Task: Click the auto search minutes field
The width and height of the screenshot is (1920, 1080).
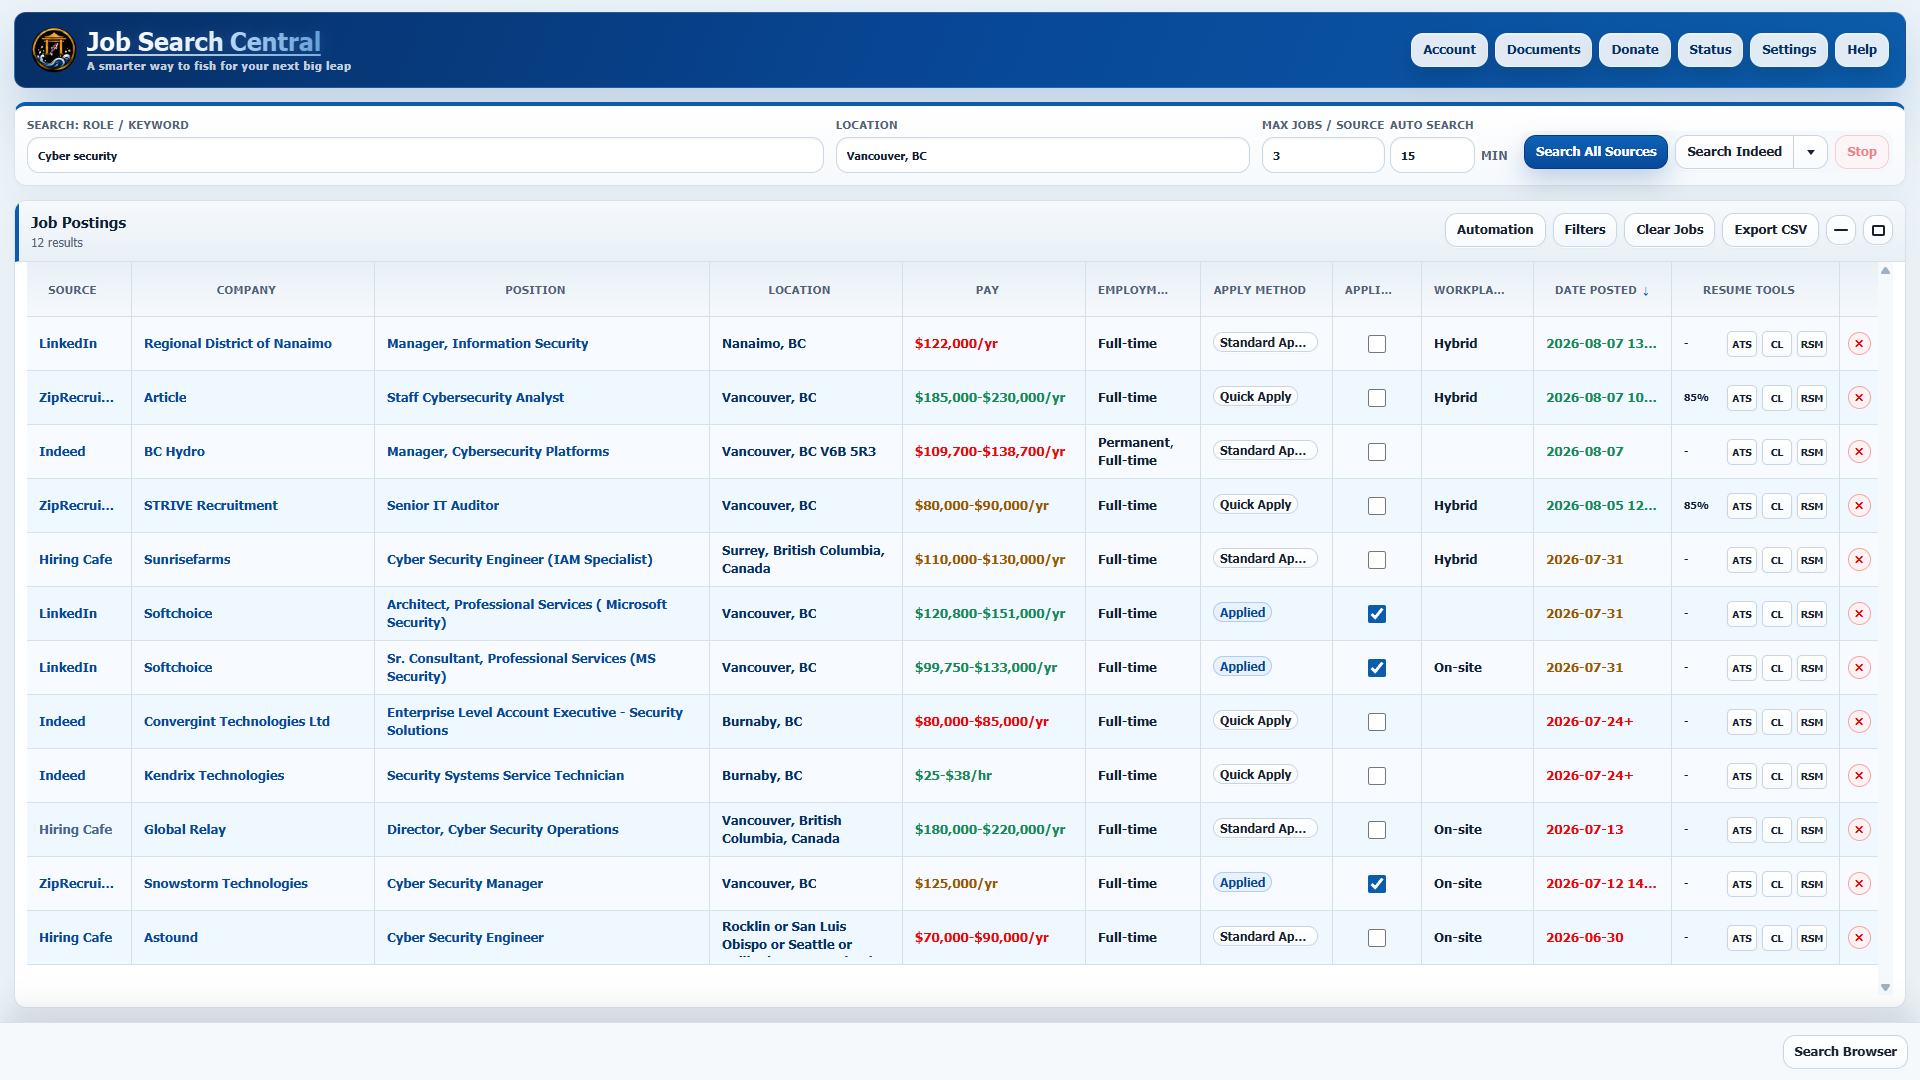Action: coord(1432,156)
